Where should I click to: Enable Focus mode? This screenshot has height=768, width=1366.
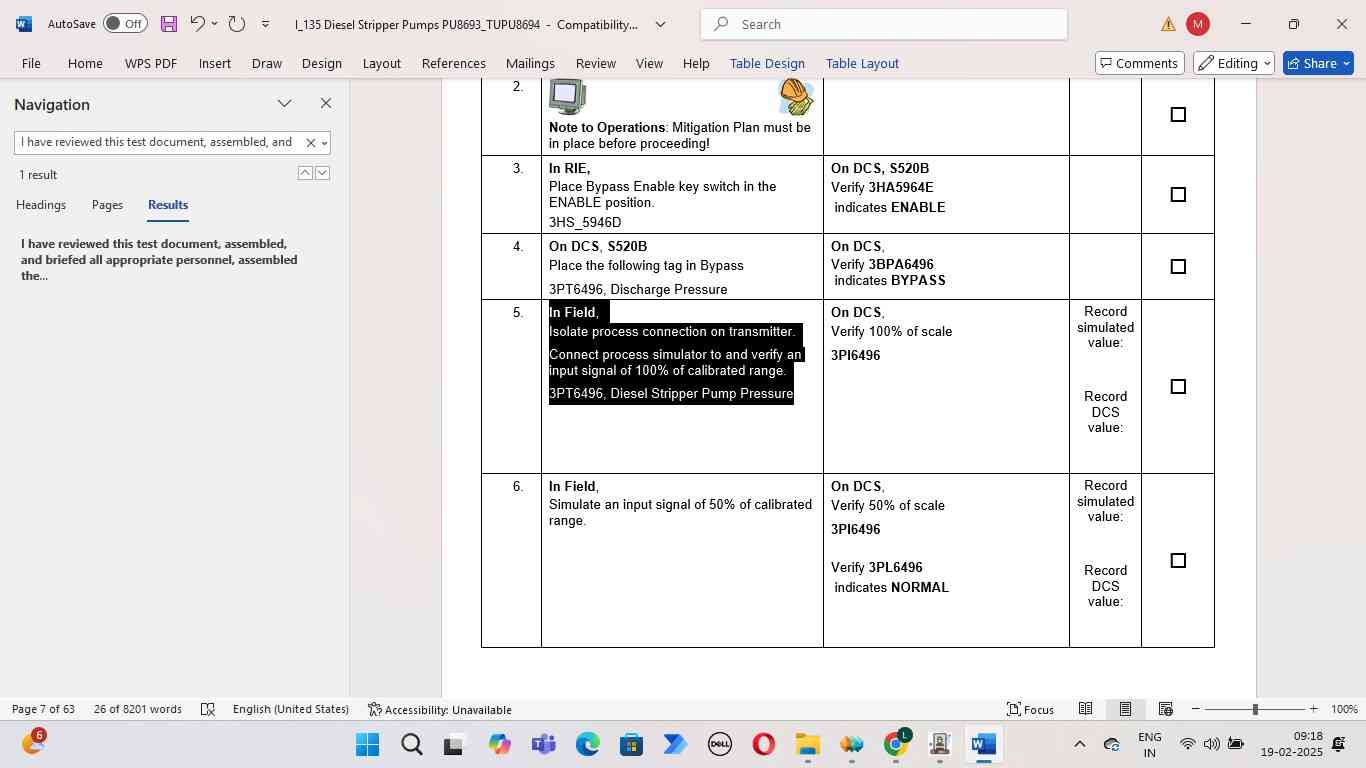point(1030,709)
